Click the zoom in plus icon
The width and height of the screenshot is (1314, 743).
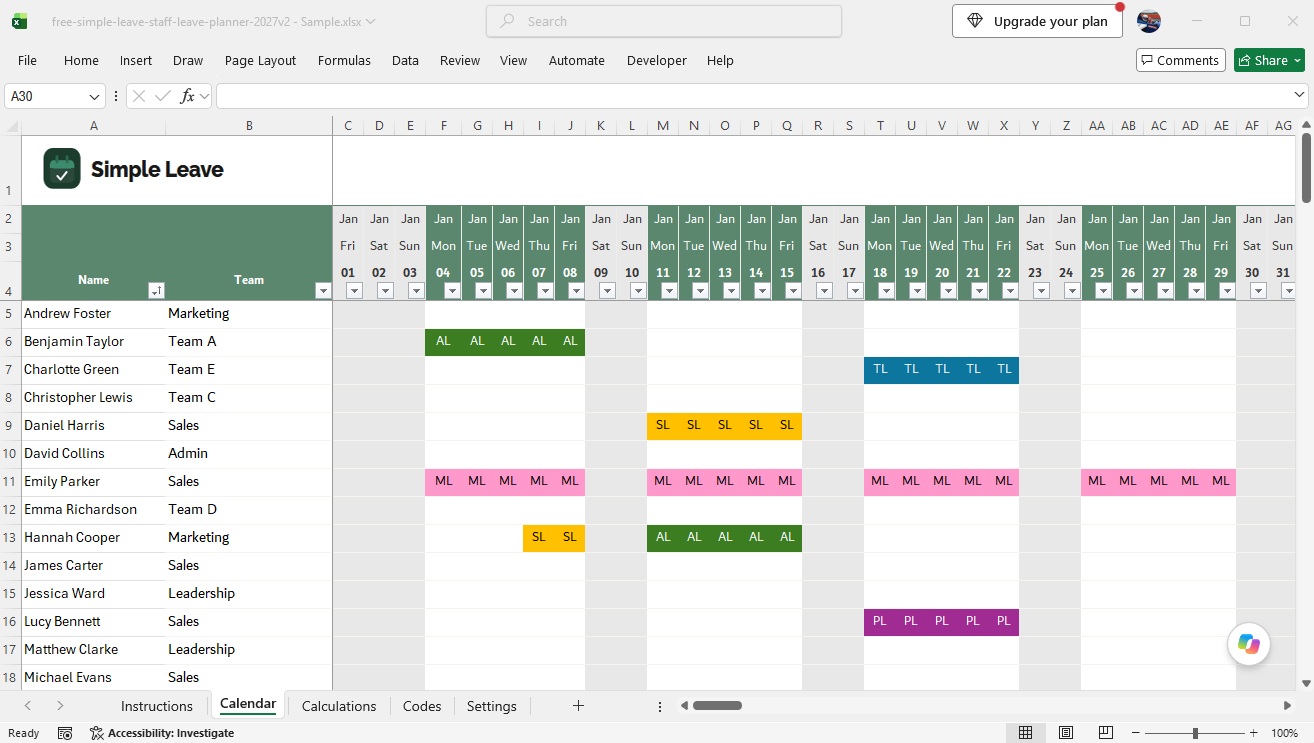pos(1254,733)
